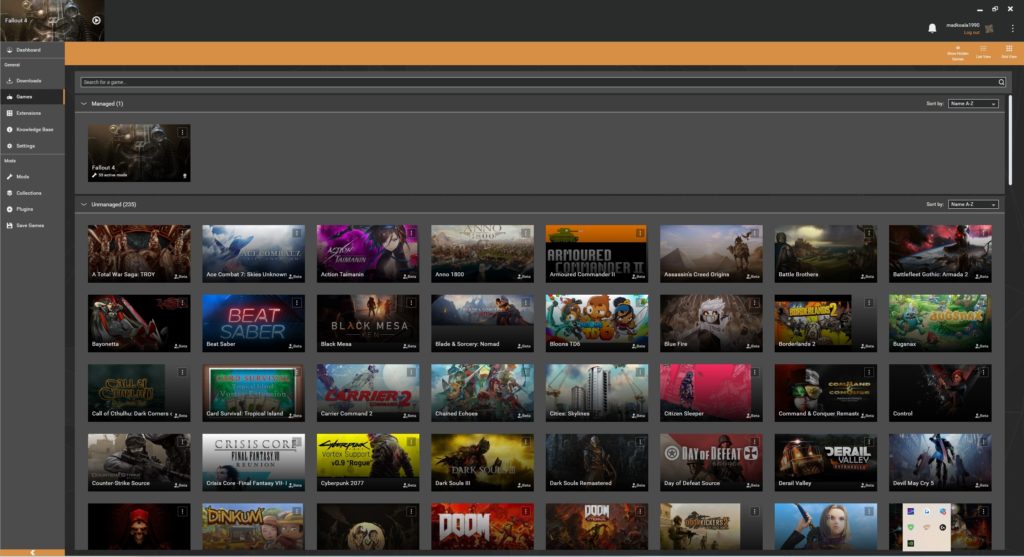Select Games in the sidebar
Screen dimensions: 1024x557
click(32, 97)
